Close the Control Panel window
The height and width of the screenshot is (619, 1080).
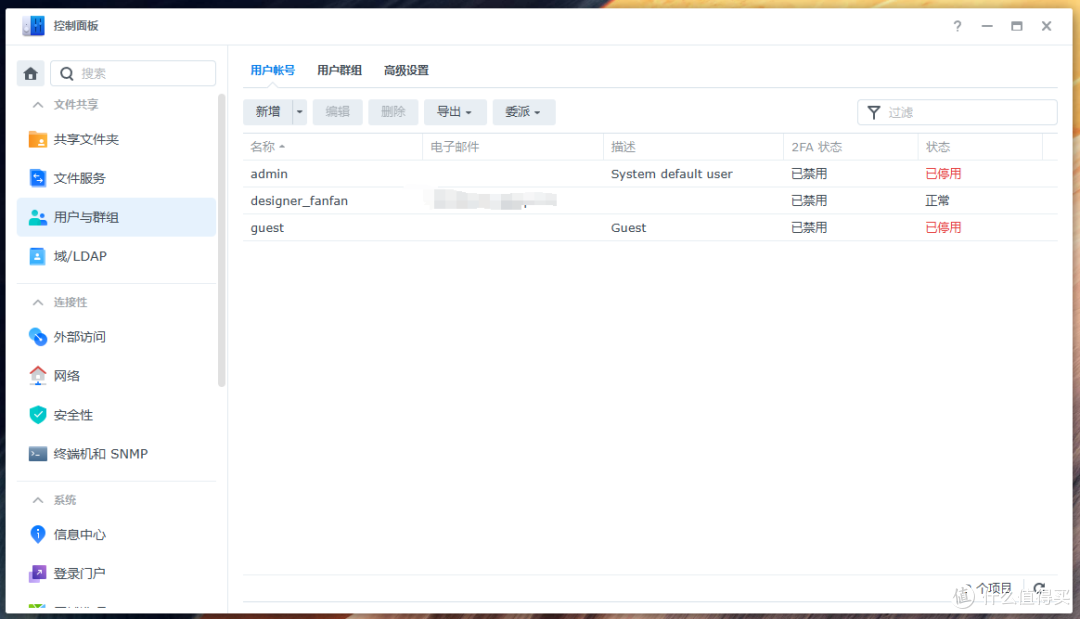tap(1046, 26)
